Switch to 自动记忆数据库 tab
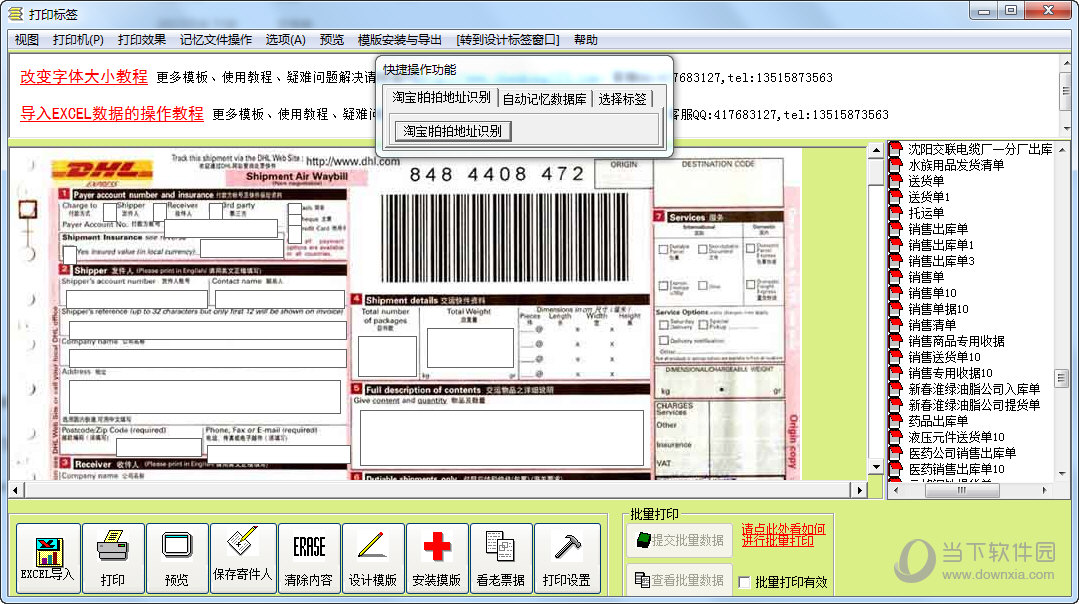The height and width of the screenshot is (604, 1079). point(545,99)
